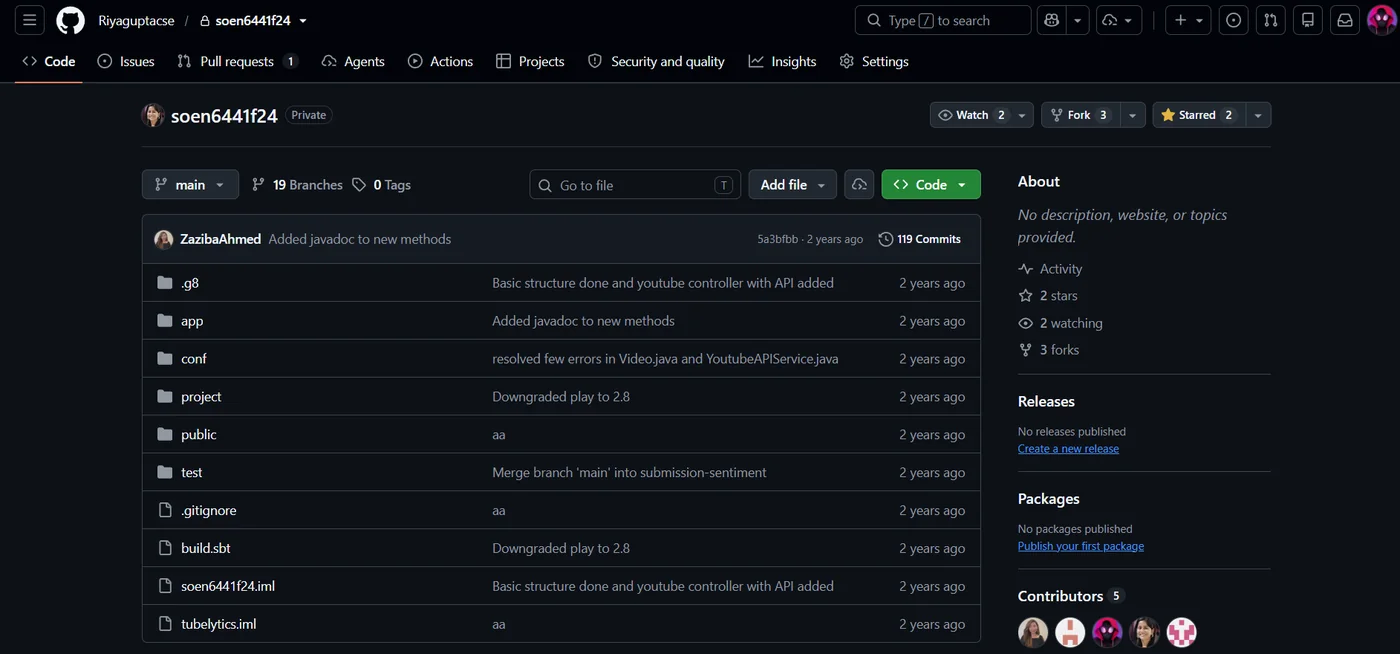1400x654 pixels.
Task: Go to GitHub home via logo
Action: (x=70, y=20)
